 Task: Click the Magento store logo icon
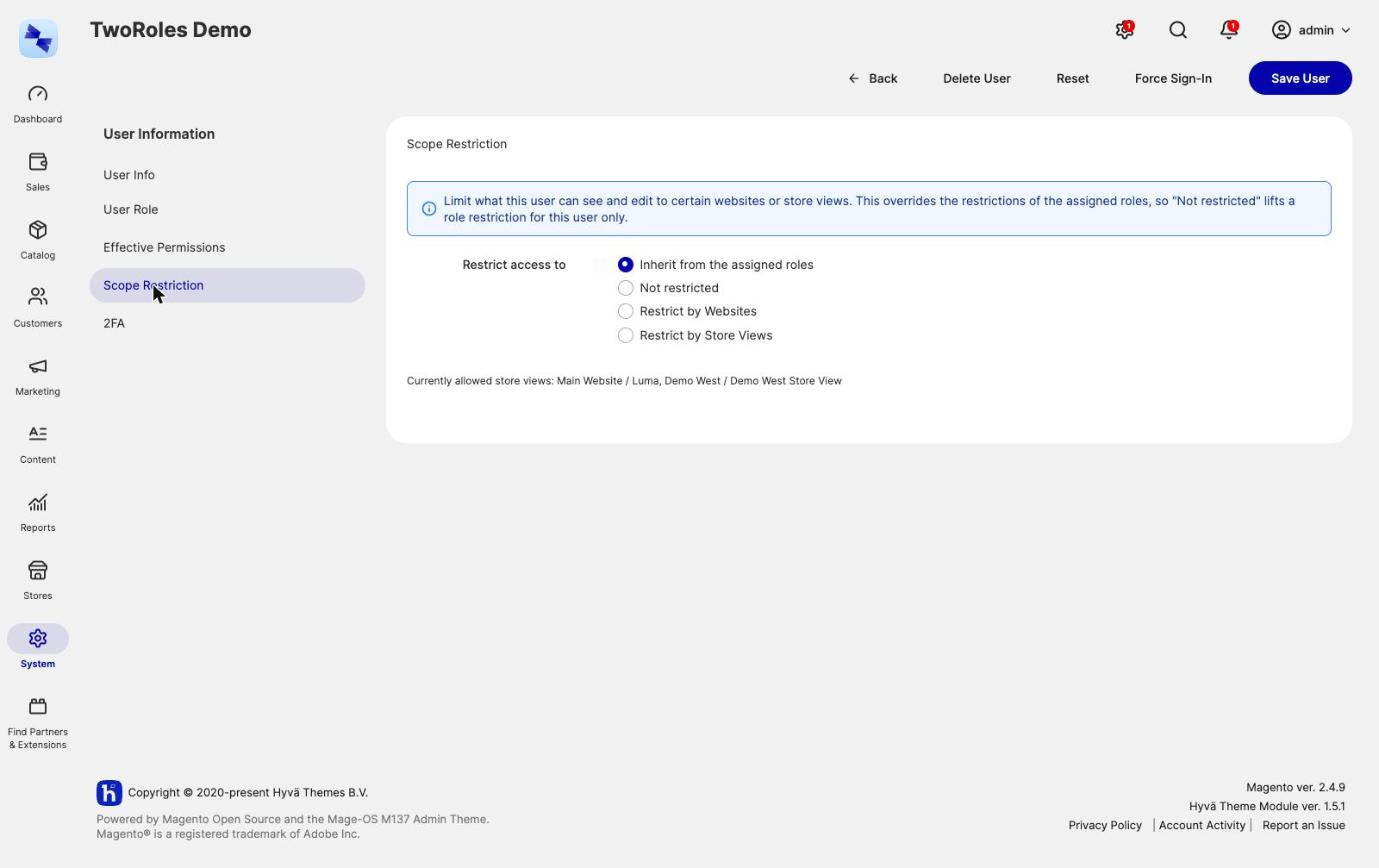tap(38, 38)
